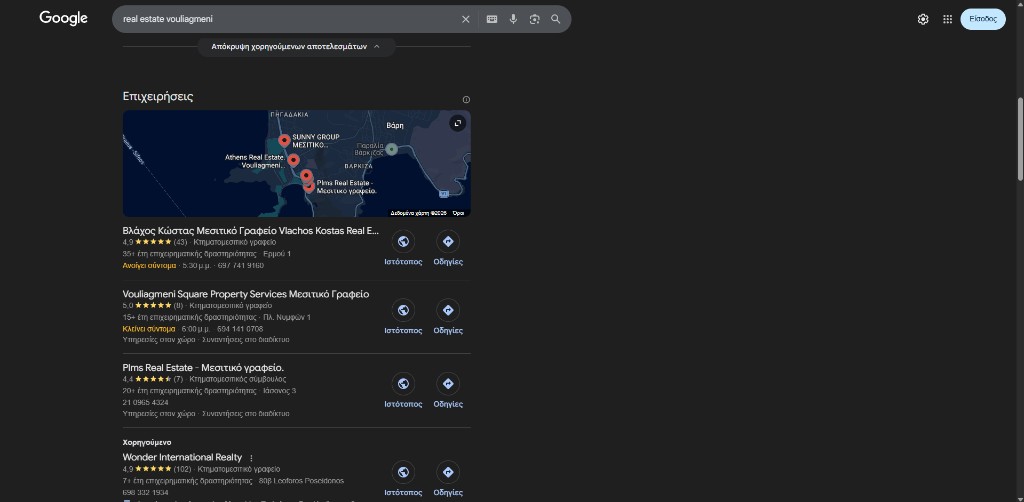Image resolution: width=1024 pixels, height=502 pixels.
Task: Open the info icon beside Επιχειρήσεις
Action: click(x=466, y=100)
